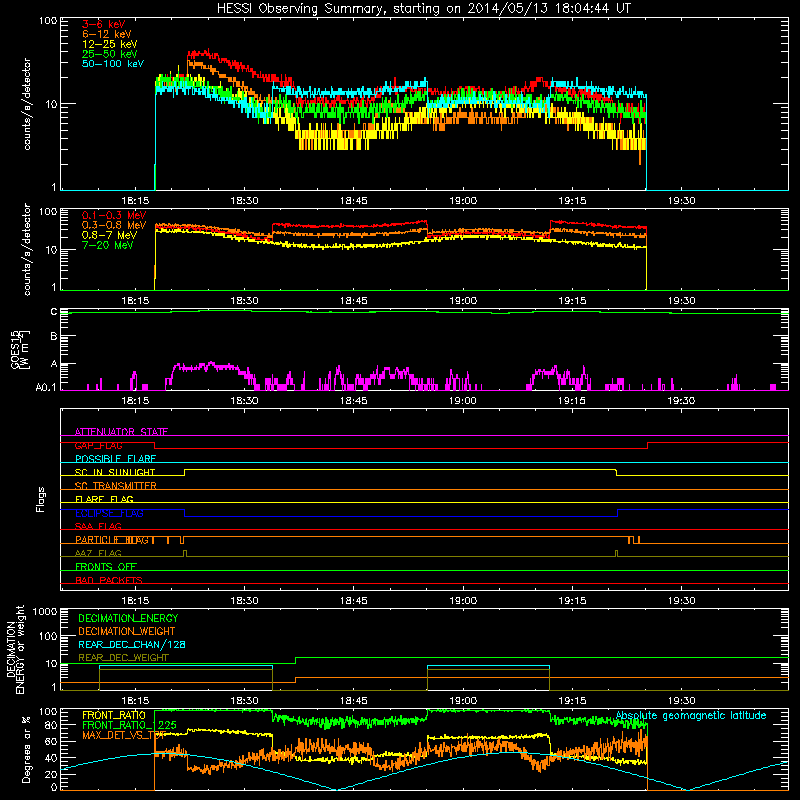The height and width of the screenshot is (800, 800).
Task: Click the Degrees or % axis title
Action: tap(26, 750)
